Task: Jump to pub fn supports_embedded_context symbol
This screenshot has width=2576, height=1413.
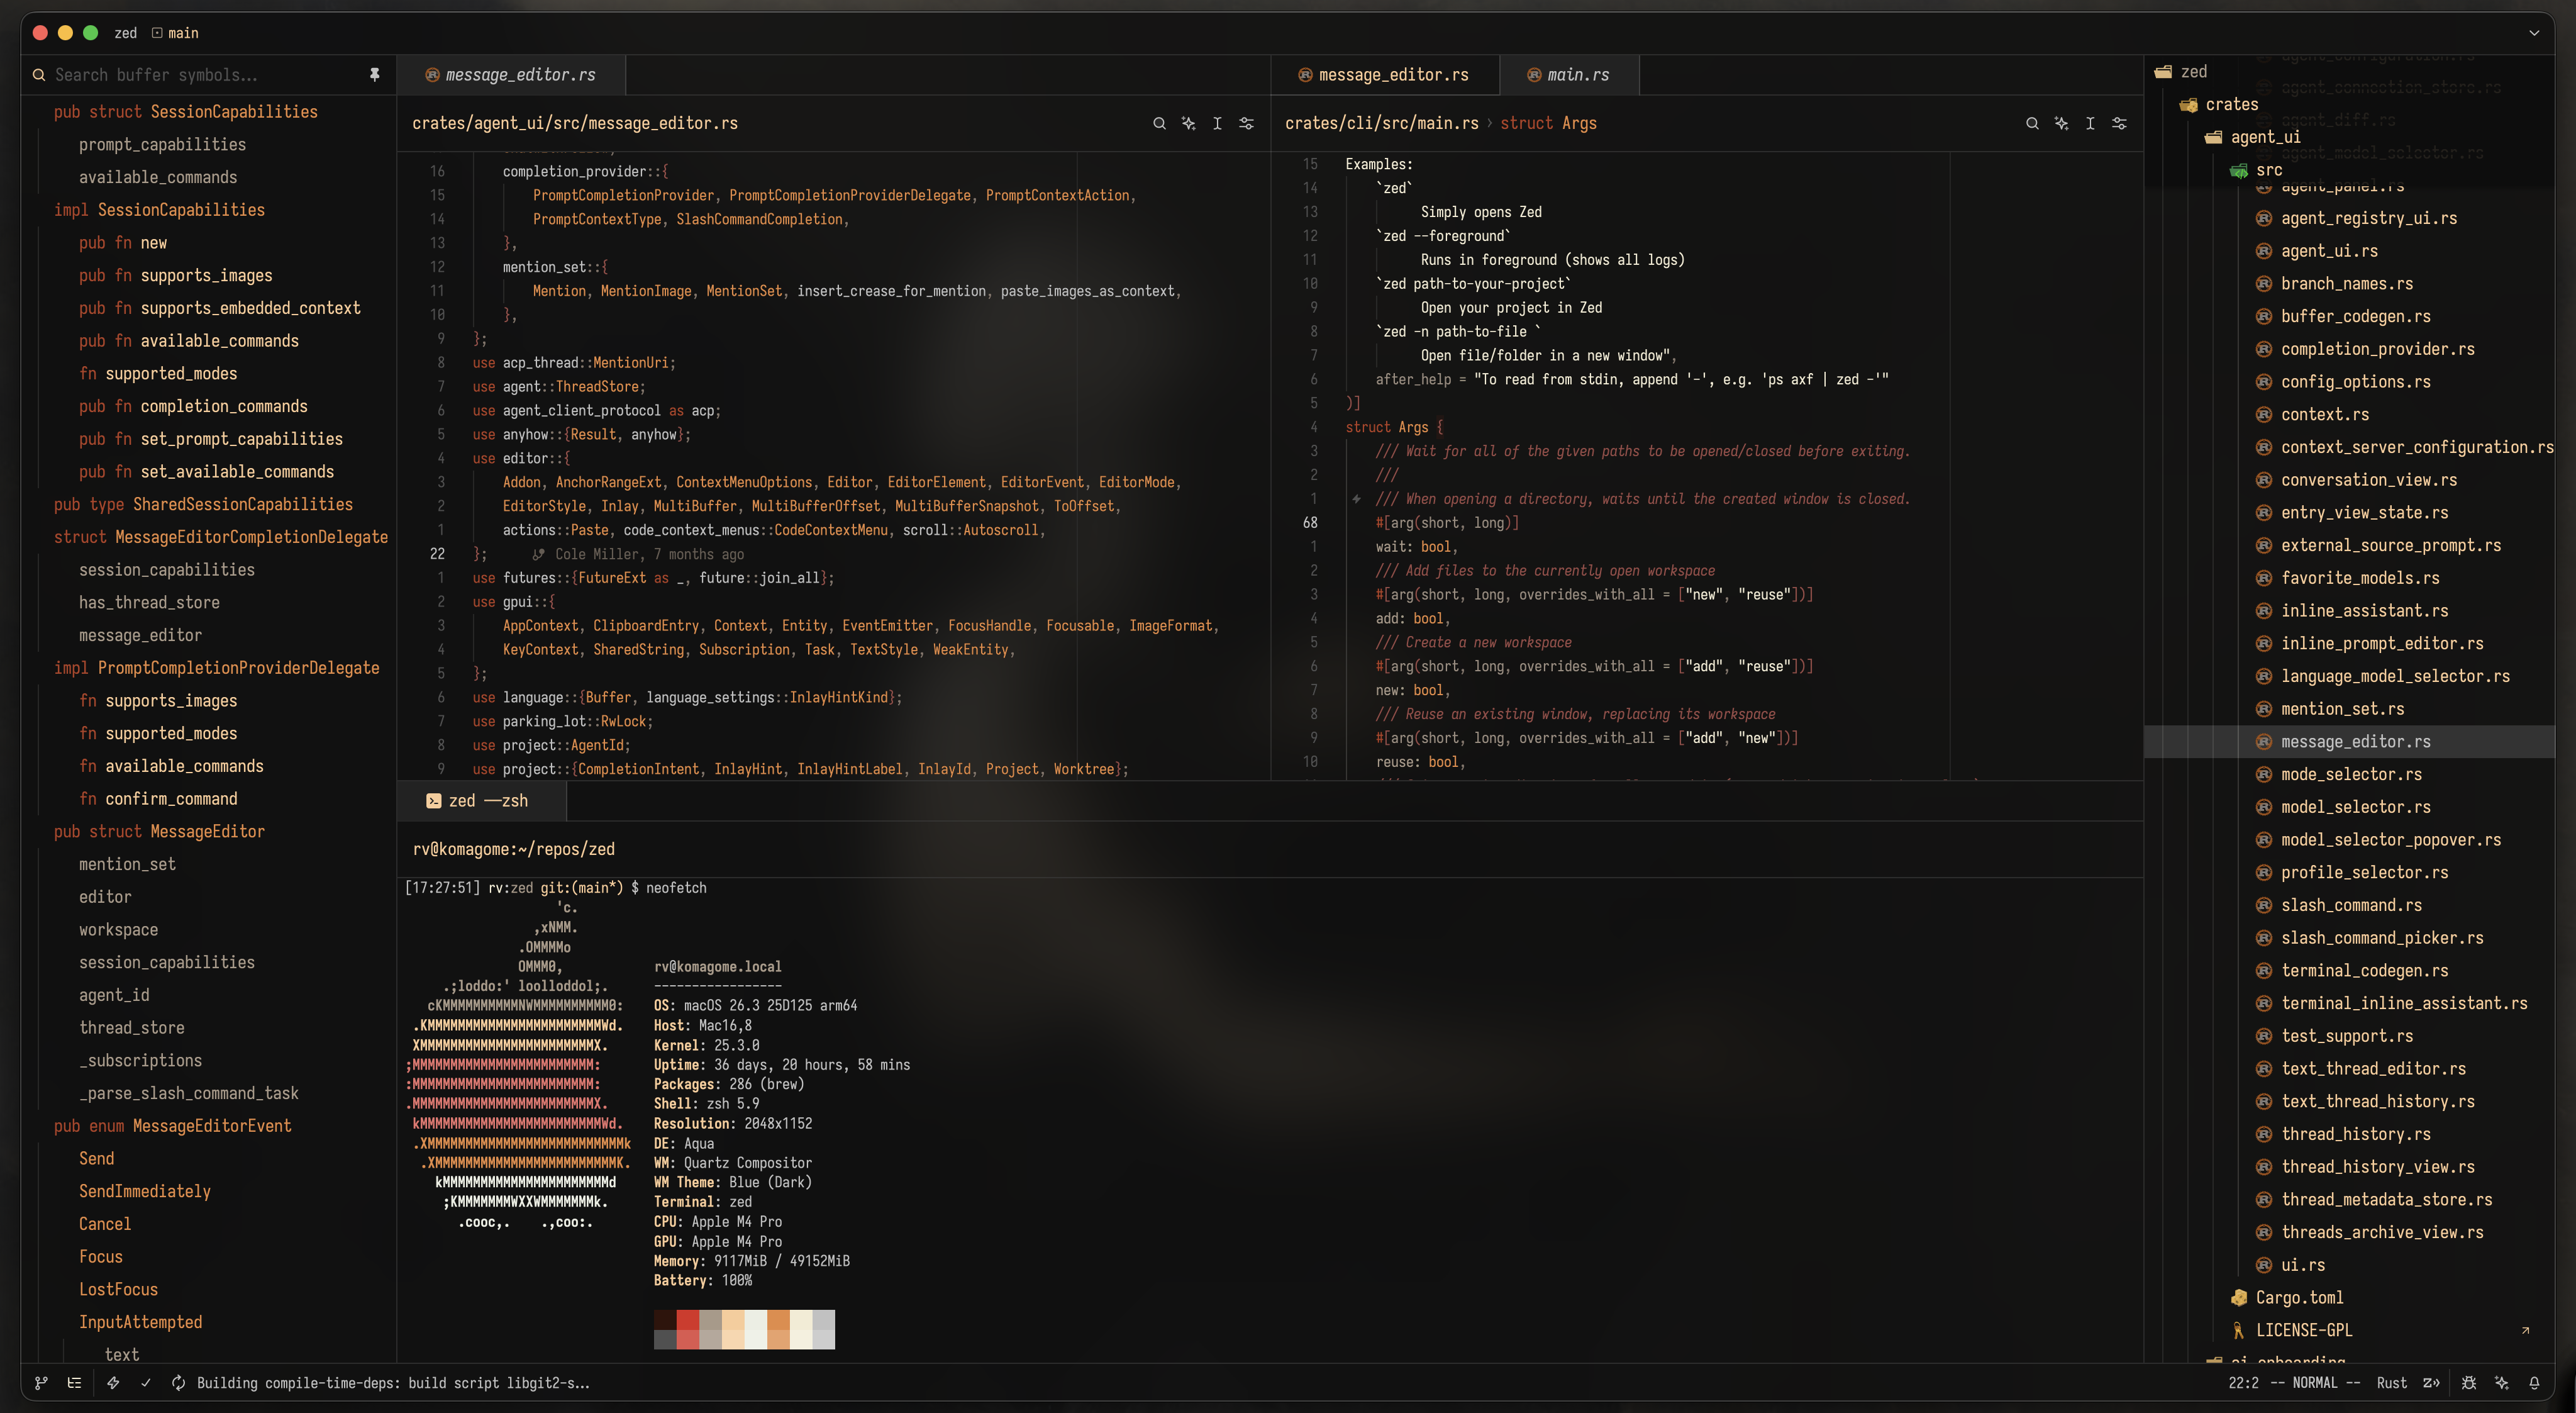Action: coord(220,308)
